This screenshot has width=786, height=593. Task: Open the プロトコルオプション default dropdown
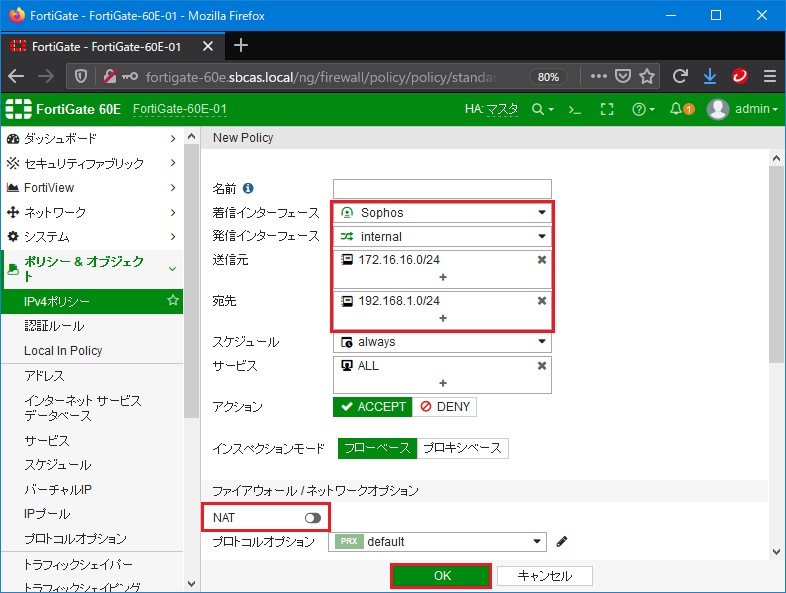point(437,542)
